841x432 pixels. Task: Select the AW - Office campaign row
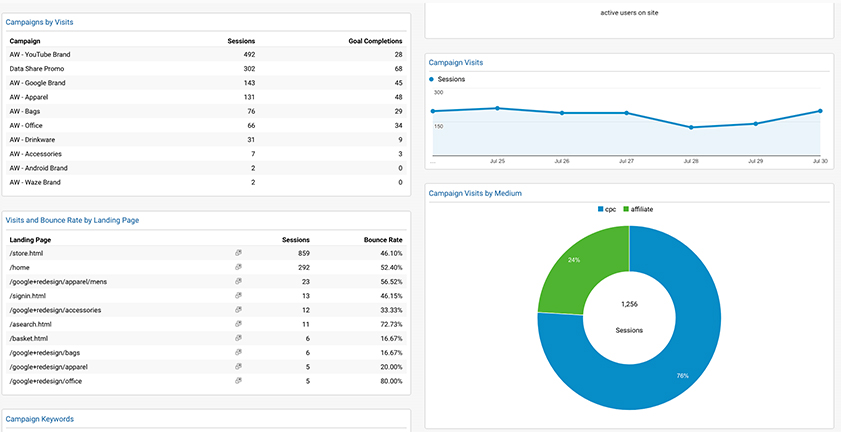[207, 126]
